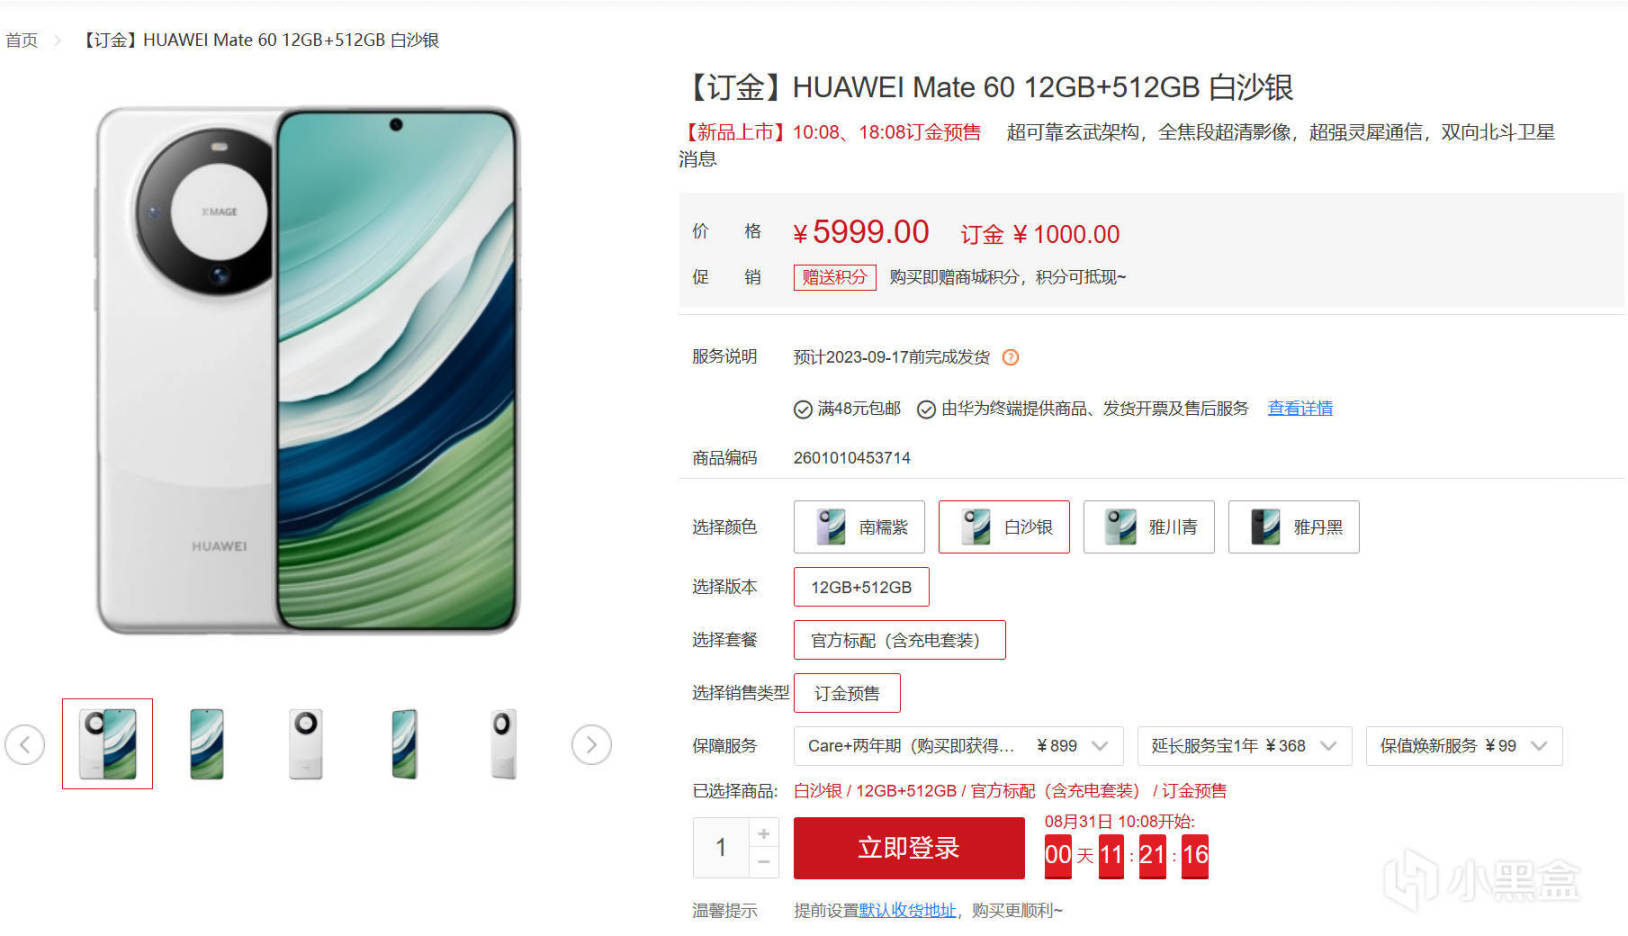The height and width of the screenshot is (936, 1628).
Task: Open the 默认收货地址 link
Action: point(907,910)
